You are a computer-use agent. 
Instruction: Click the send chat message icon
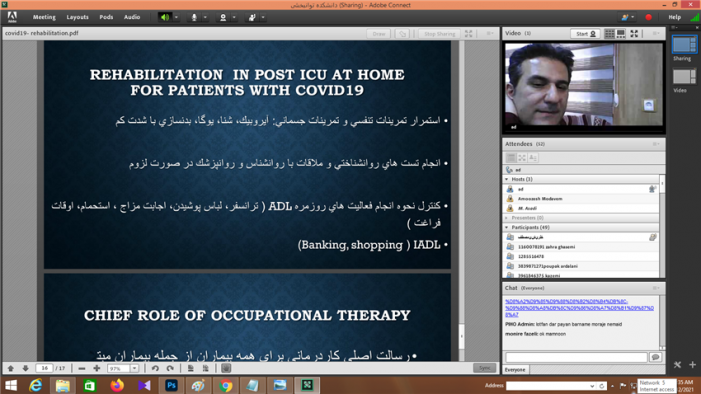655,357
